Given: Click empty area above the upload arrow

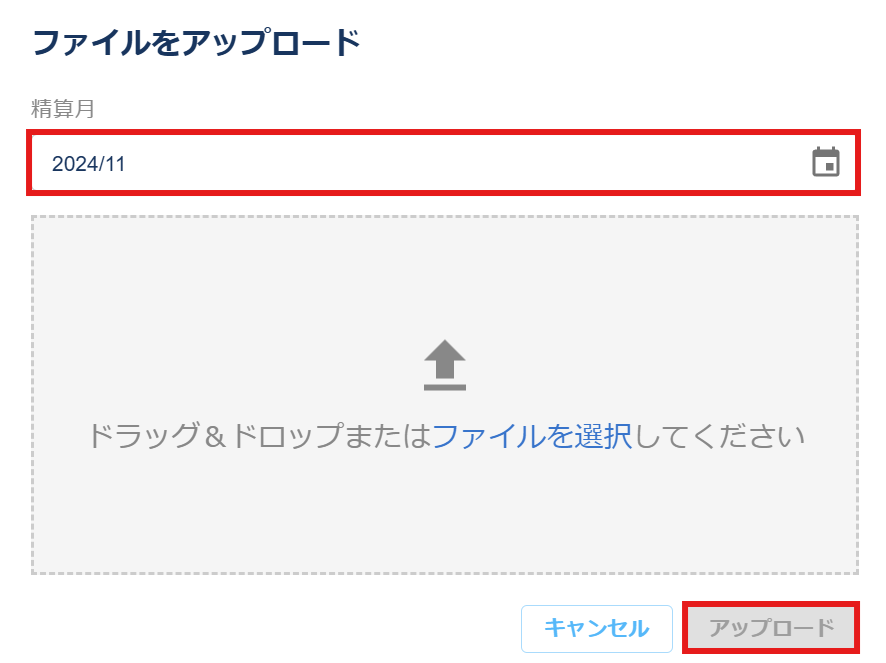Looking at the screenshot, I should click(445, 277).
